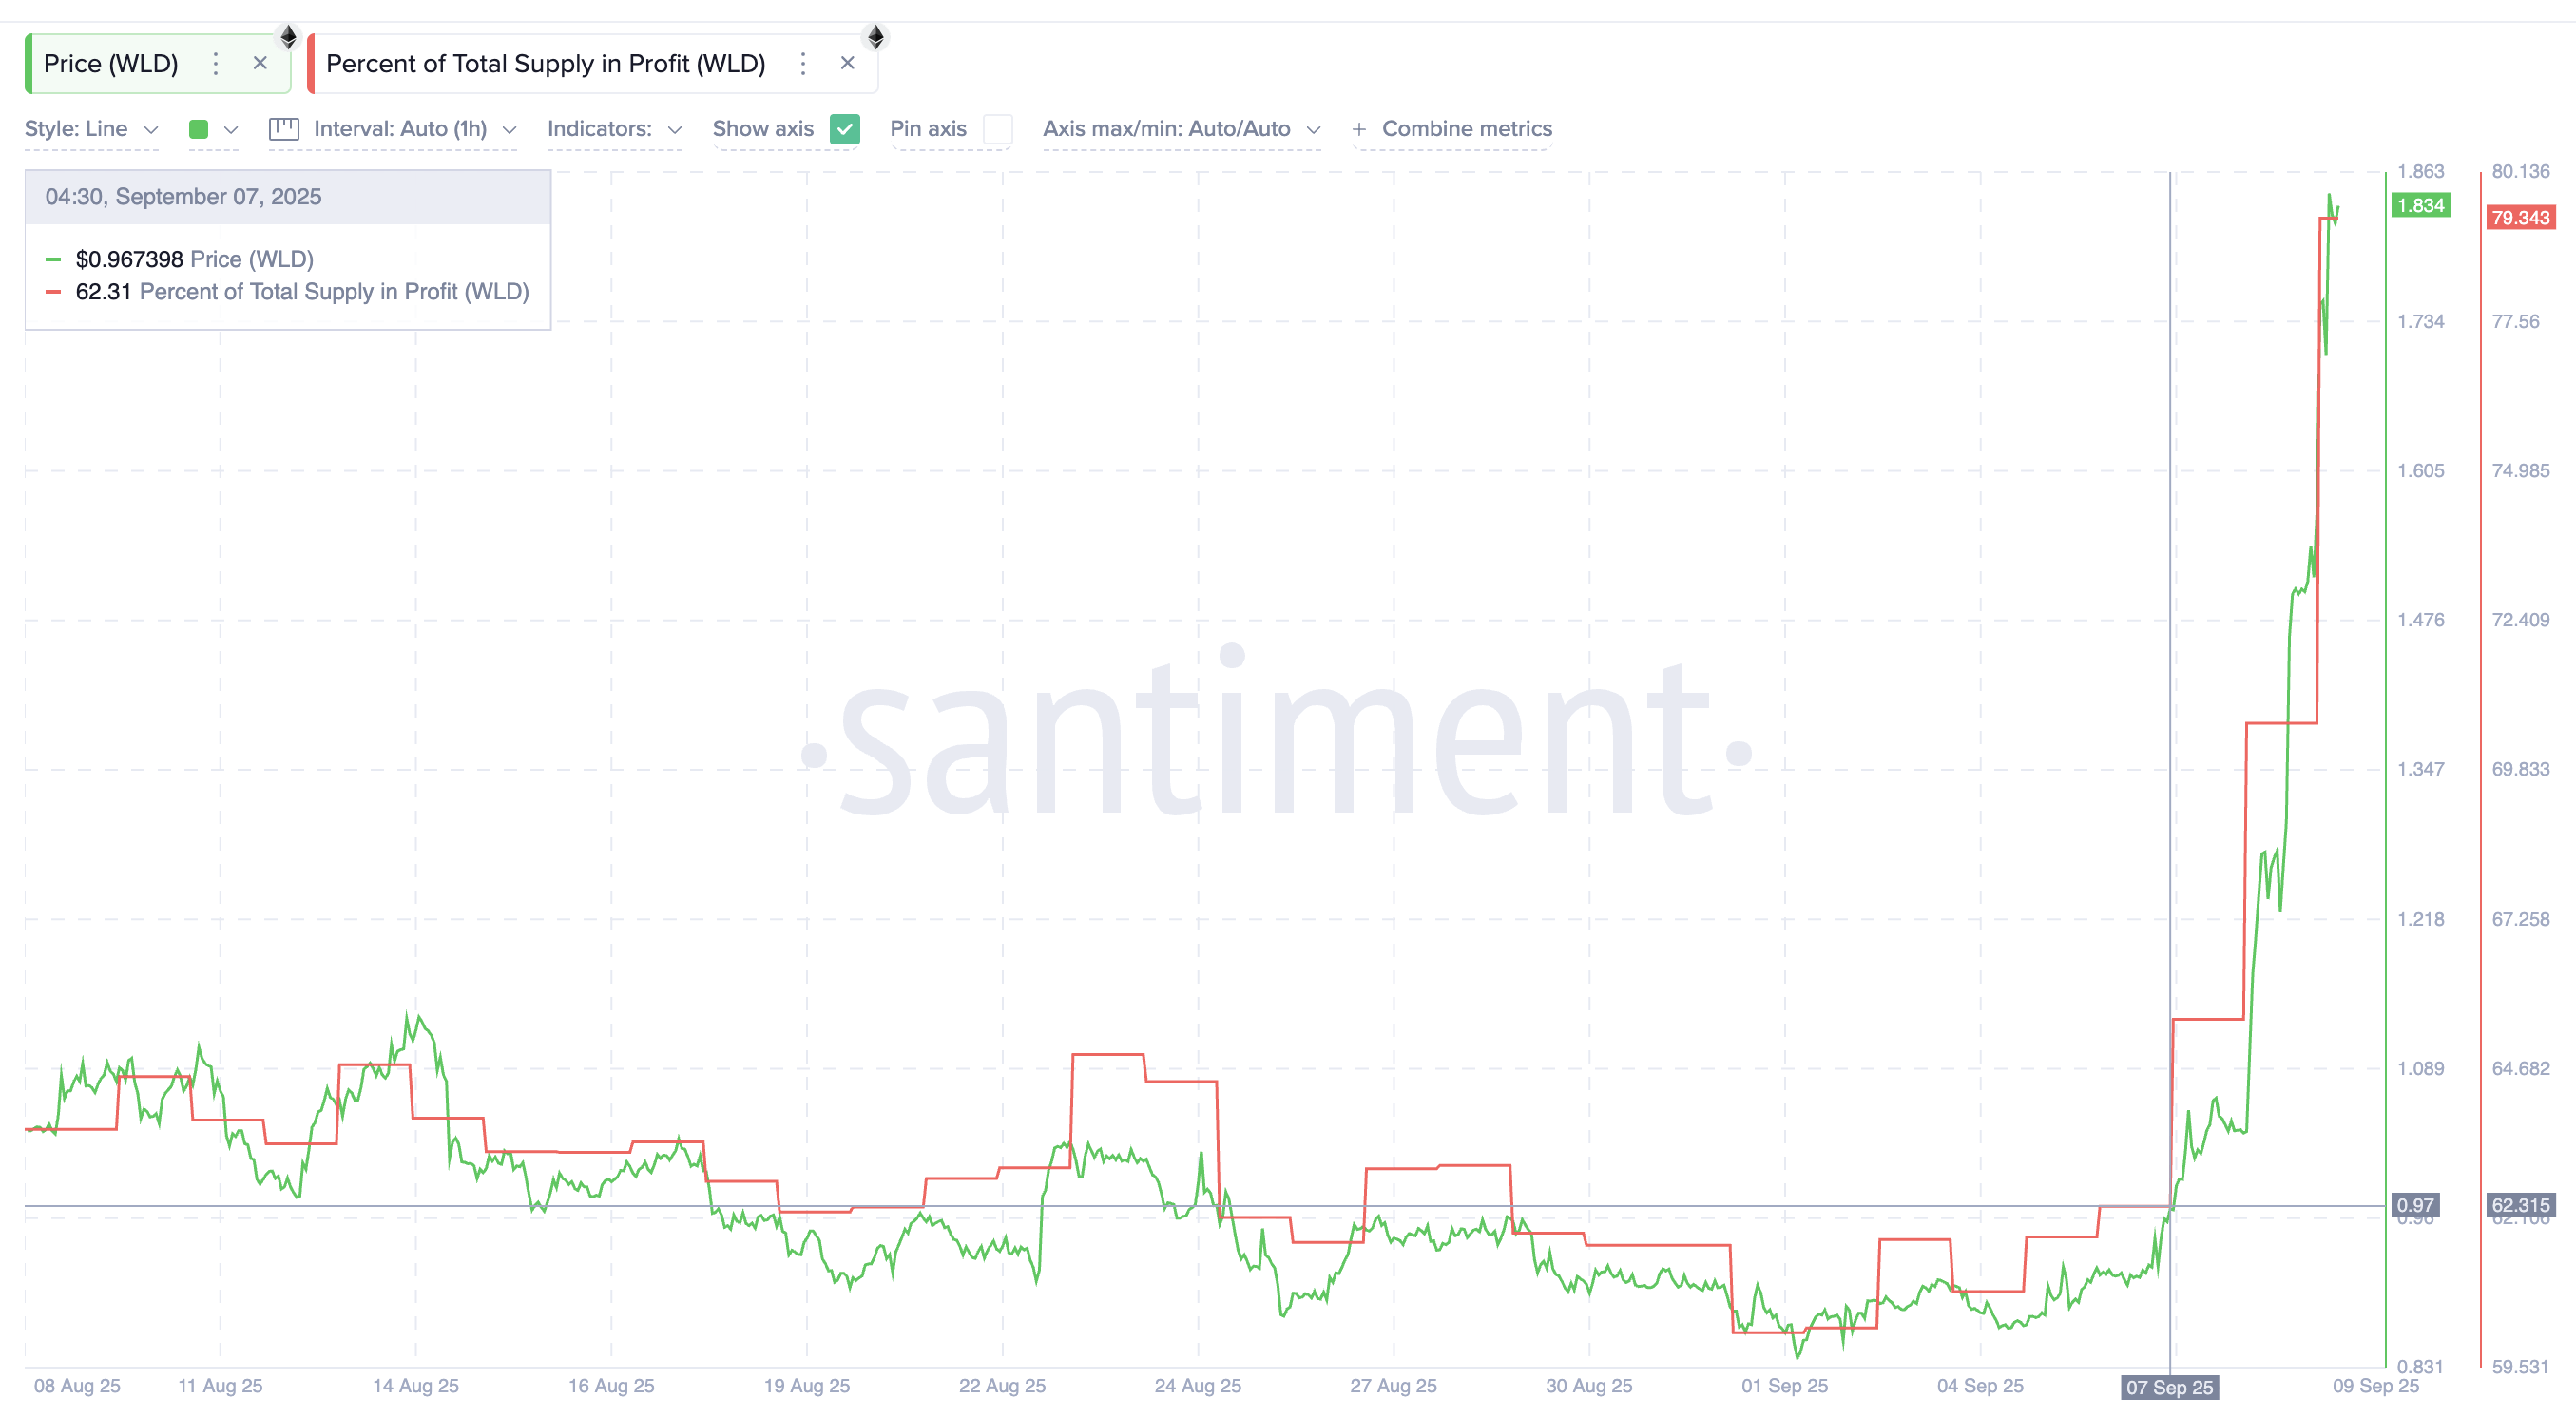Screen dimensions: 2576x1418
Task: Click the Ethereum icon above the Price (WLD) tab
Action: pos(288,38)
